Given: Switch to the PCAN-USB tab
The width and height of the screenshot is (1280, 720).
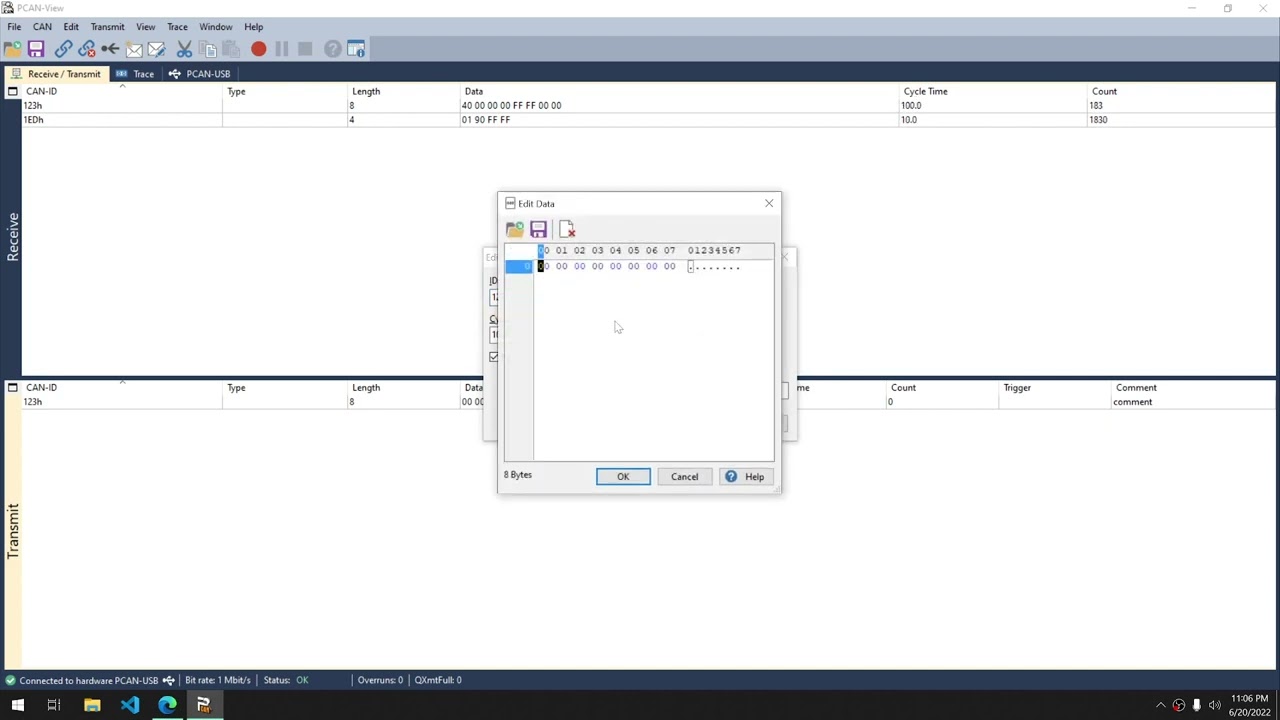Looking at the screenshot, I should 200,74.
